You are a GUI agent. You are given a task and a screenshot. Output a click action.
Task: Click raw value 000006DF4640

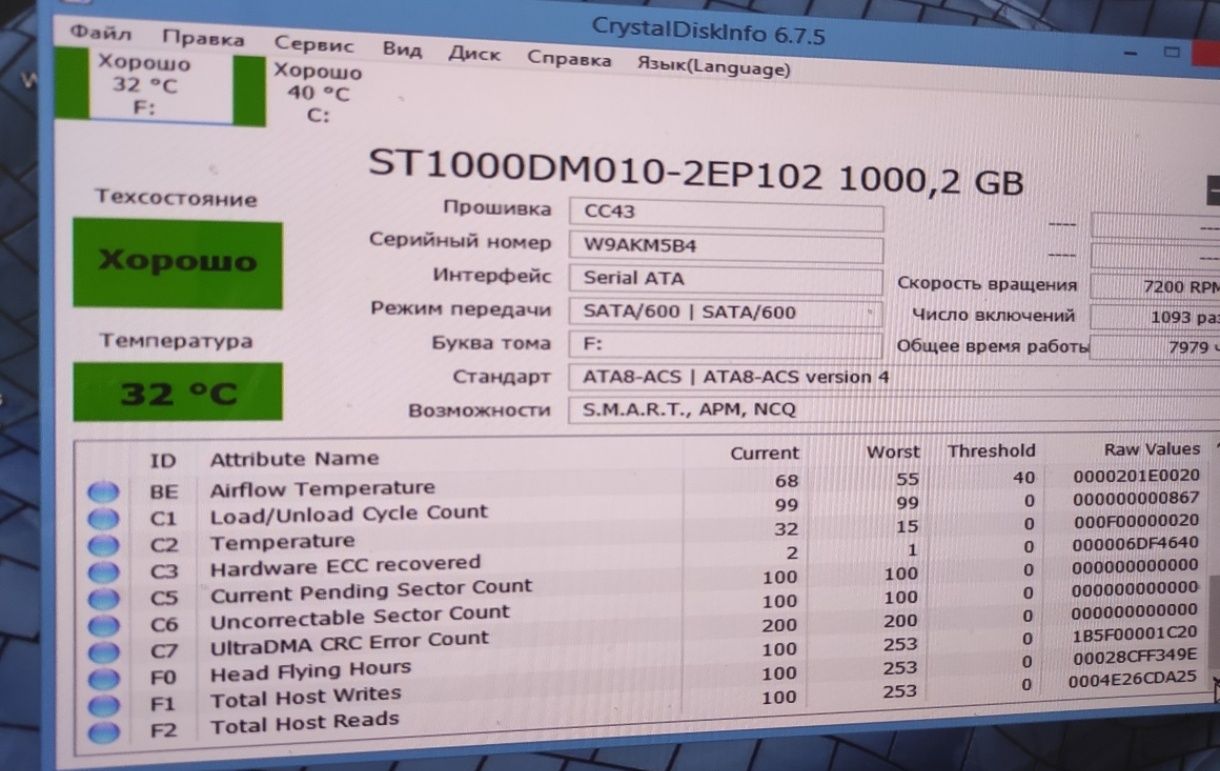tap(1135, 545)
